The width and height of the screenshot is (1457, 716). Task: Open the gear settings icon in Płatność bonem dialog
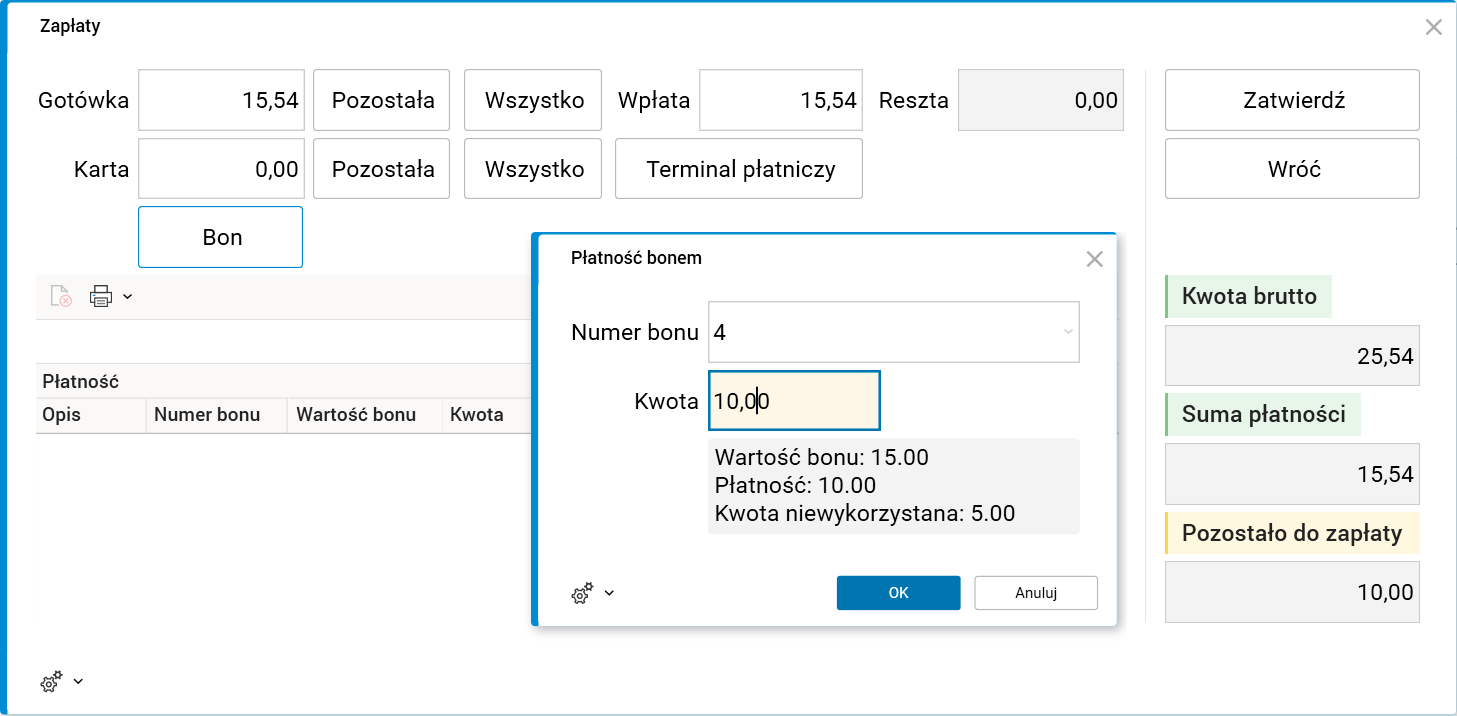581,593
